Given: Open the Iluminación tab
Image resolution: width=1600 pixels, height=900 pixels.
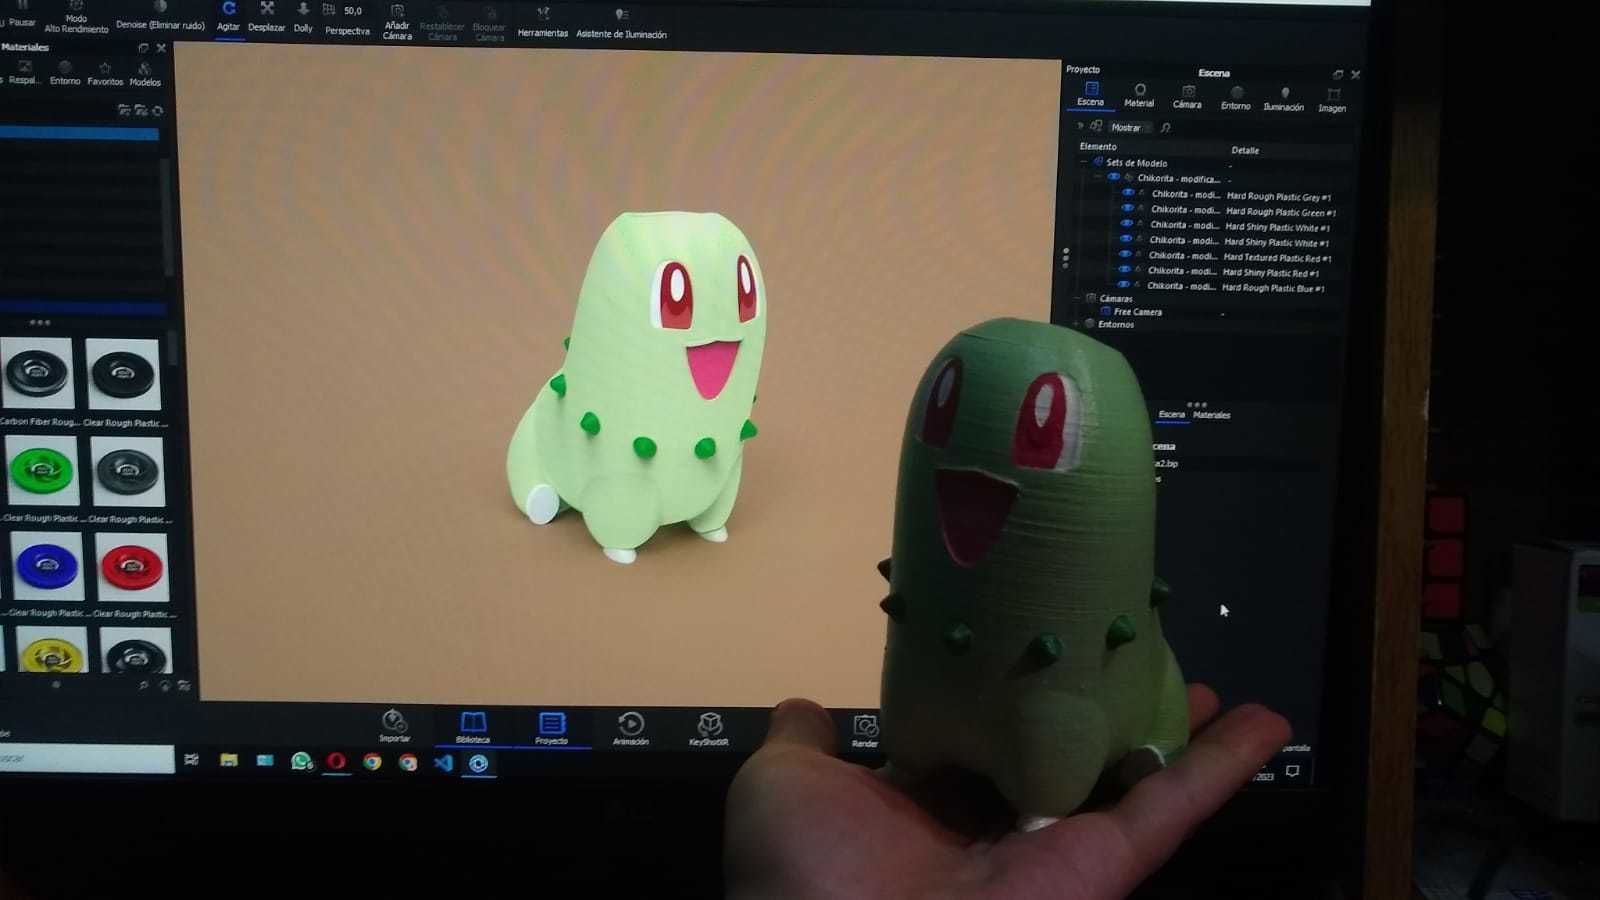Looking at the screenshot, I should click(x=1283, y=99).
